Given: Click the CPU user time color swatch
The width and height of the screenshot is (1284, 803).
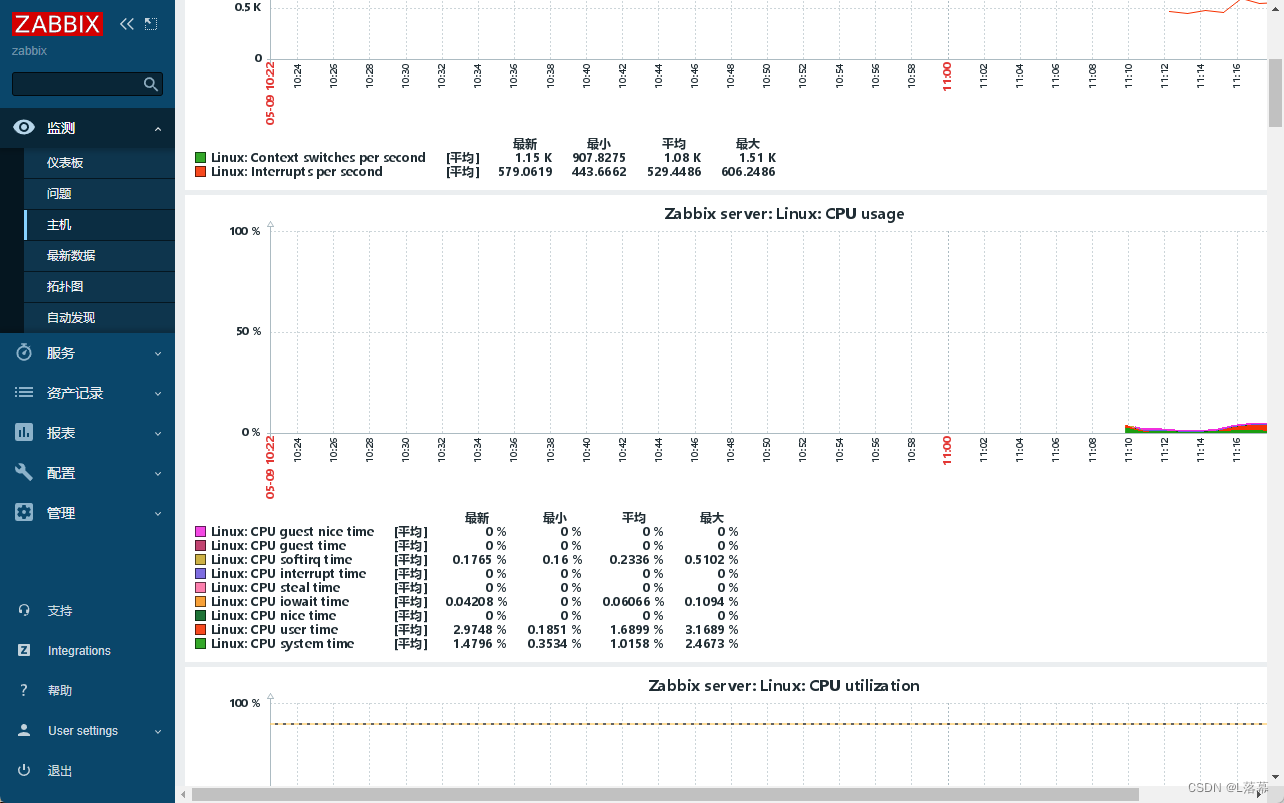Looking at the screenshot, I should [201, 630].
